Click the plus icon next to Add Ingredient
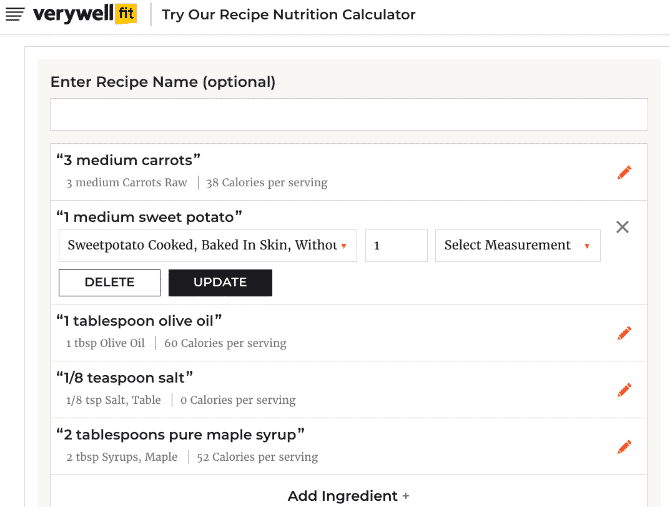 click(x=406, y=496)
